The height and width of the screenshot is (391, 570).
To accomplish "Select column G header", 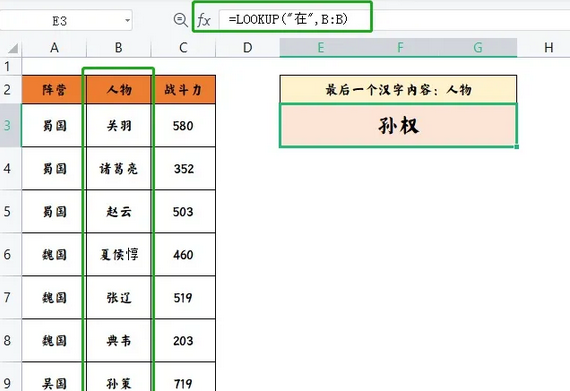I will 478,48.
